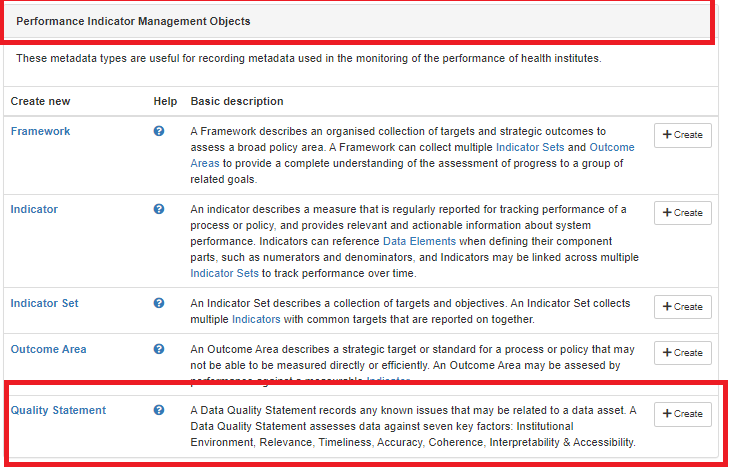Create a new Outcome Area
The height and width of the screenshot is (472, 730).
tap(682, 353)
